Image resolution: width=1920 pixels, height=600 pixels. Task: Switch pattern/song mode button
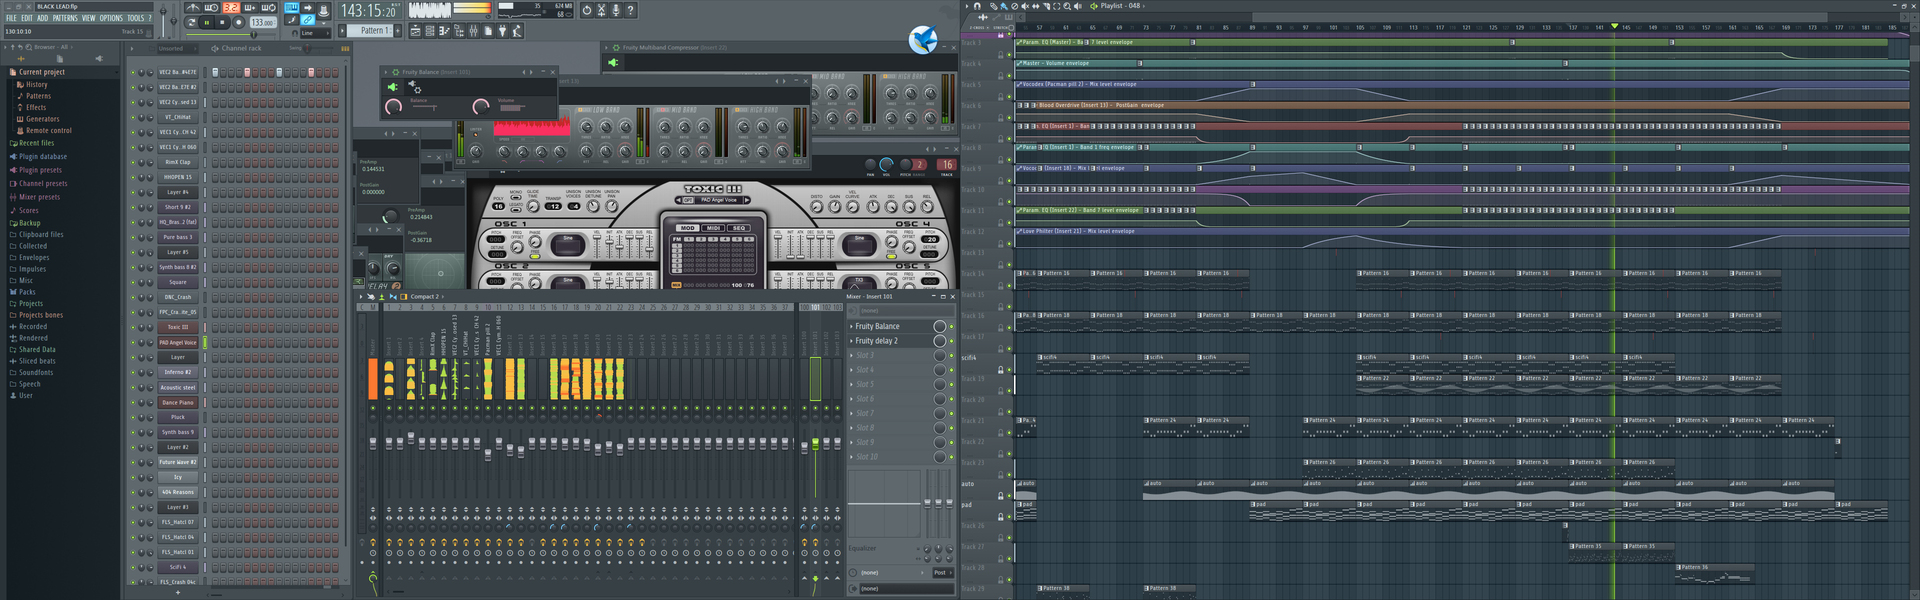[x=191, y=22]
